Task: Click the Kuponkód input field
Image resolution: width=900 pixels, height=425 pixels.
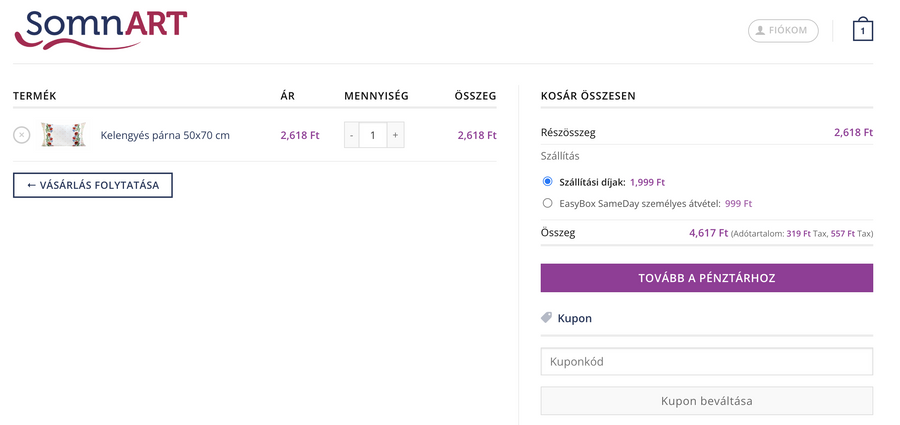Action: click(x=706, y=361)
